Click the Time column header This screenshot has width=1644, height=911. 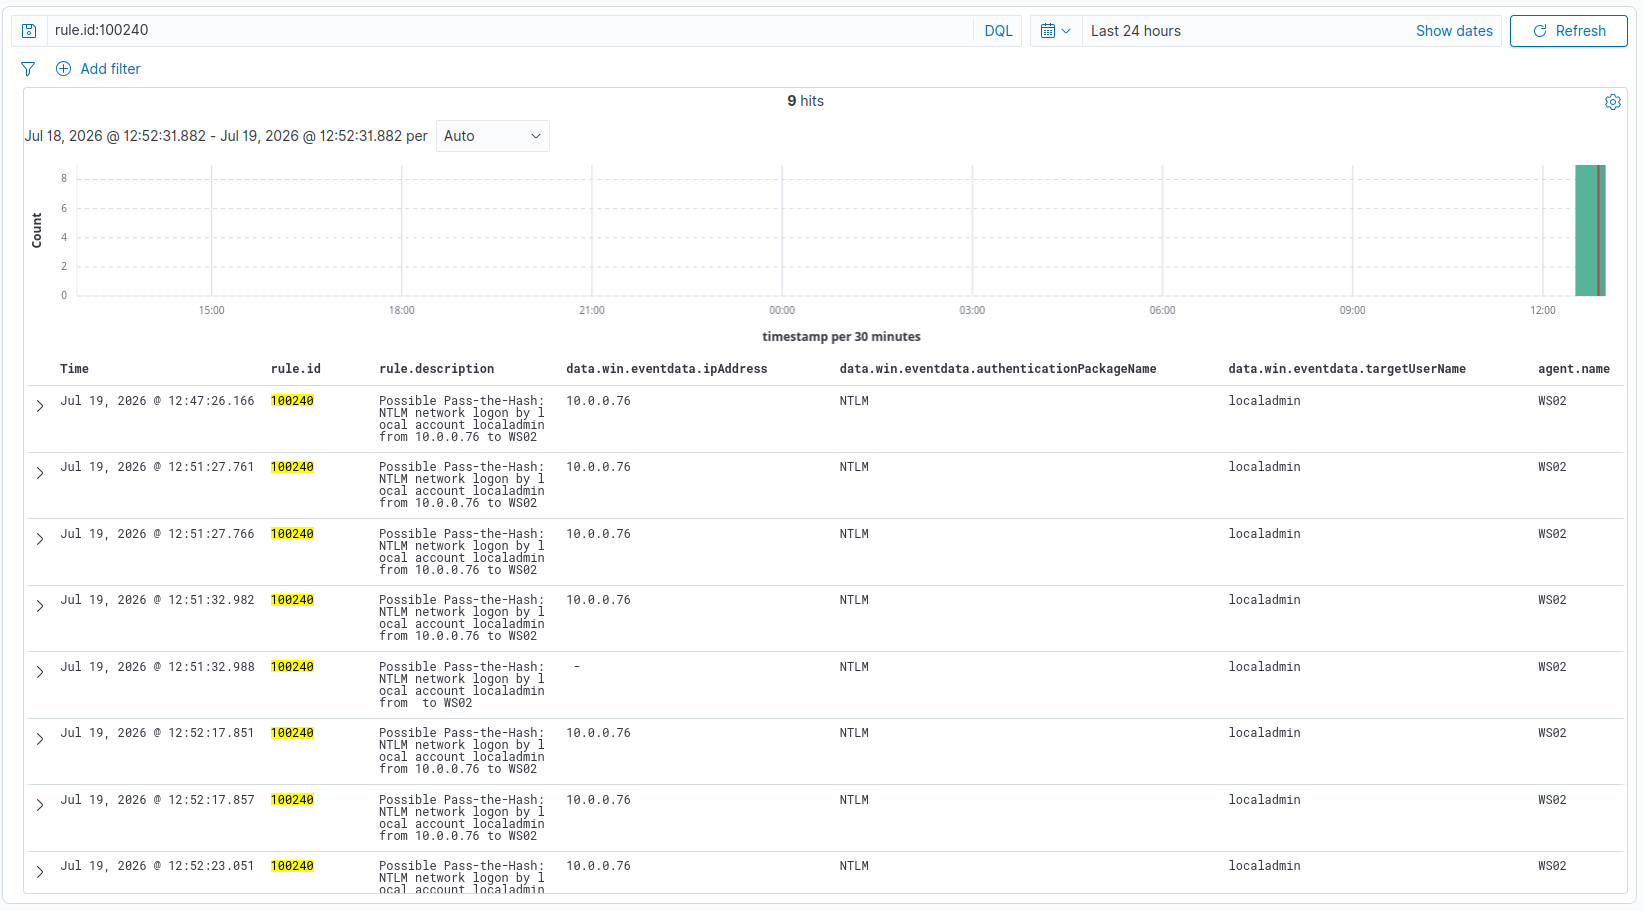74,369
